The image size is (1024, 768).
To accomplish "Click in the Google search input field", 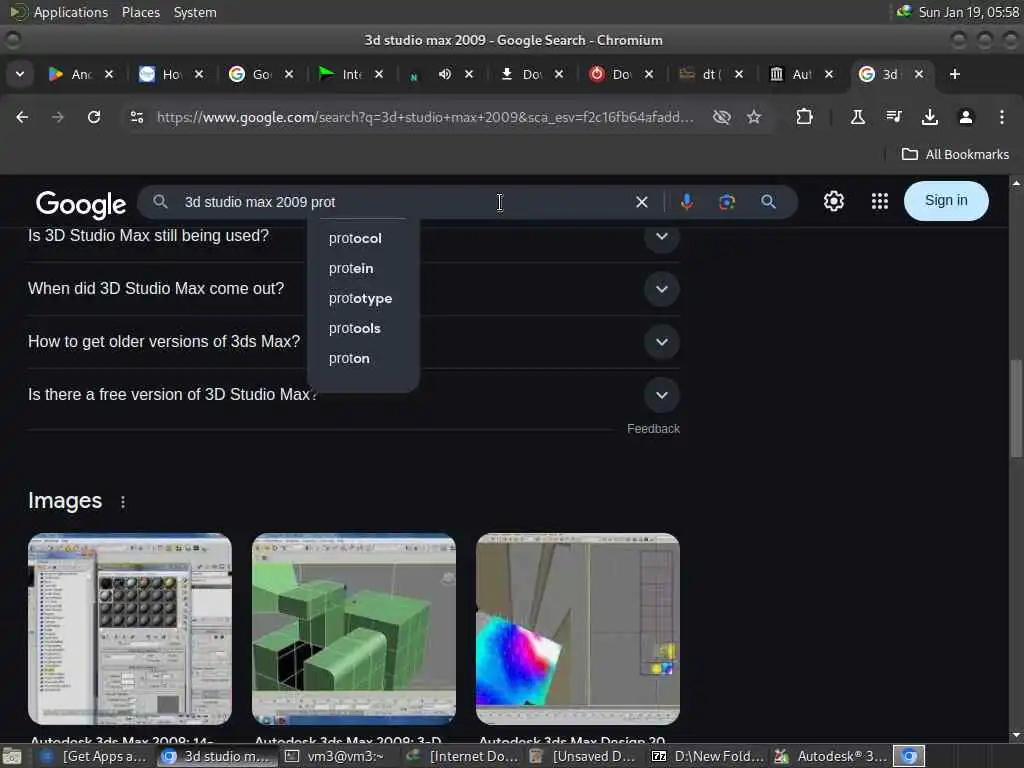I will click(405, 202).
